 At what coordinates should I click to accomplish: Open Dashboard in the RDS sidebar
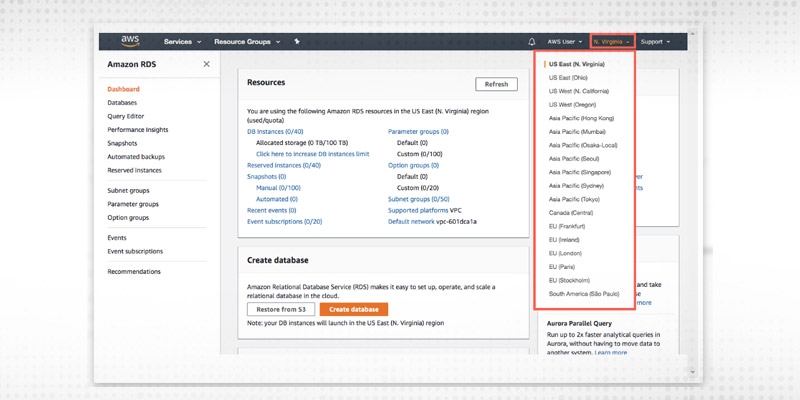point(123,89)
